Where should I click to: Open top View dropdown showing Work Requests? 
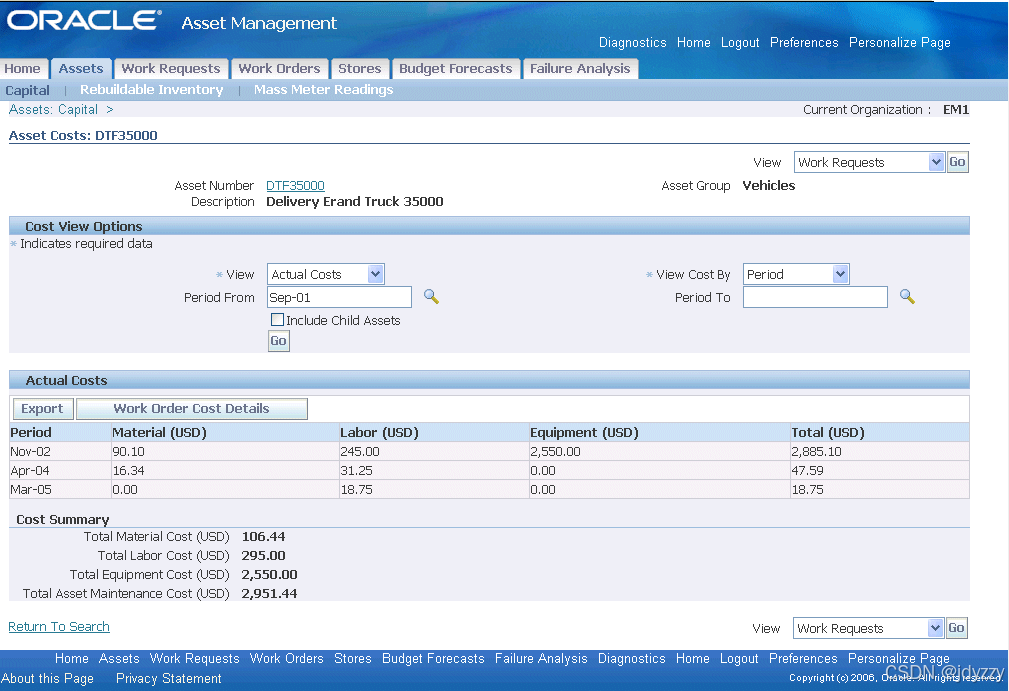click(869, 162)
